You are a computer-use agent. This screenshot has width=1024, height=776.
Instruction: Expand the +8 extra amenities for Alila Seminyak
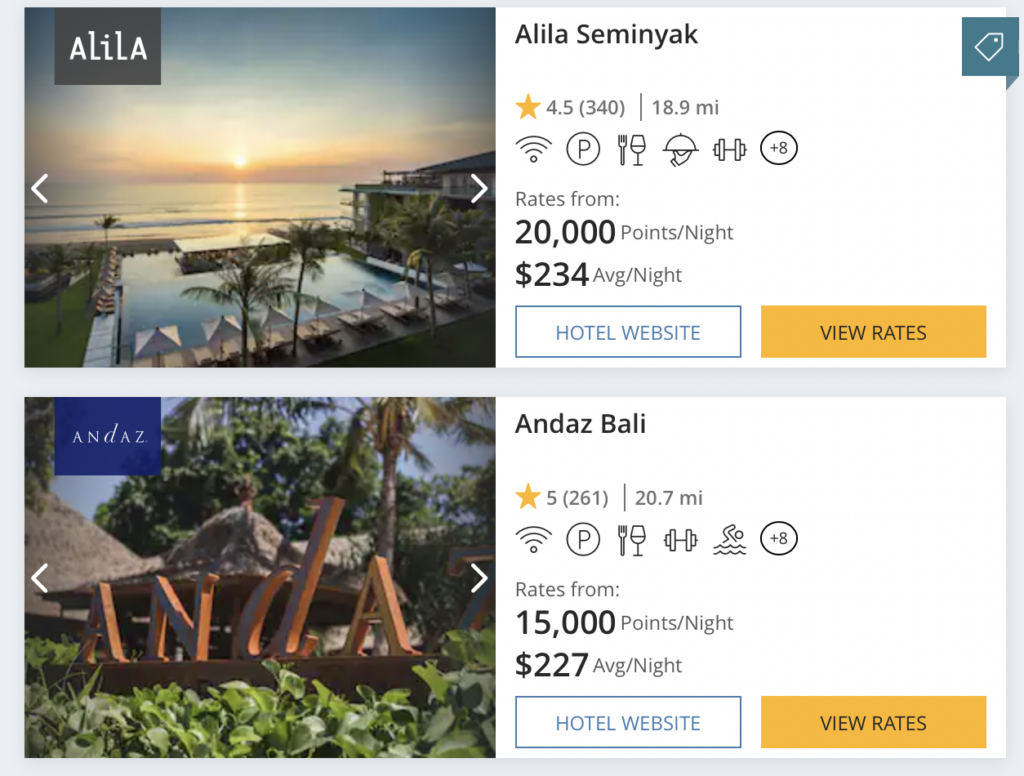click(778, 148)
